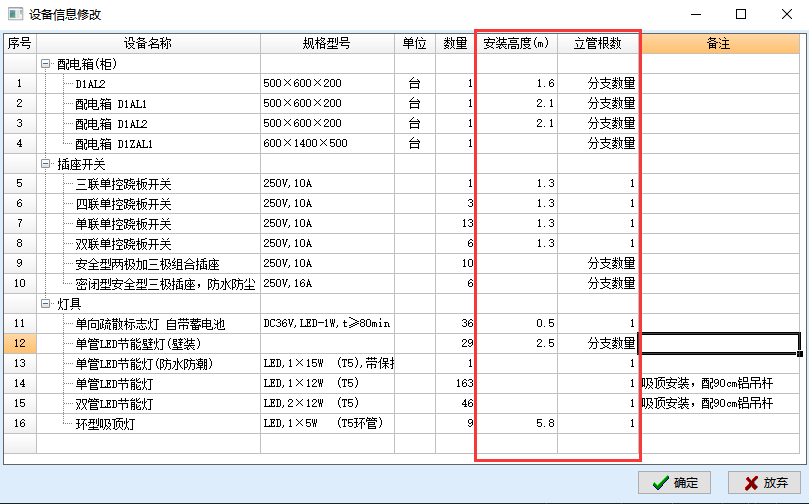The width and height of the screenshot is (809, 504).
Task: Click the 备注 cell of row 12
Action: (719, 344)
